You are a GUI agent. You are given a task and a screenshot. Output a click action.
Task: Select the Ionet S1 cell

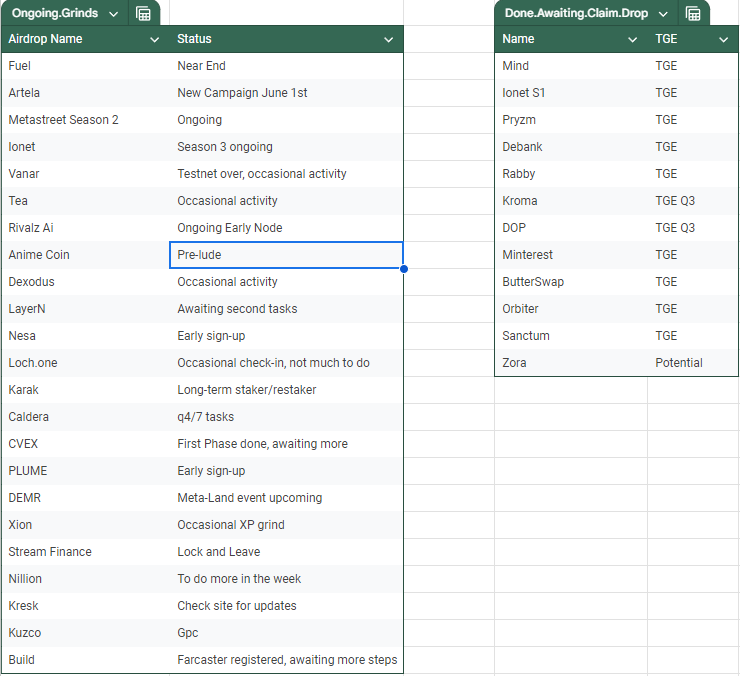pos(571,93)
